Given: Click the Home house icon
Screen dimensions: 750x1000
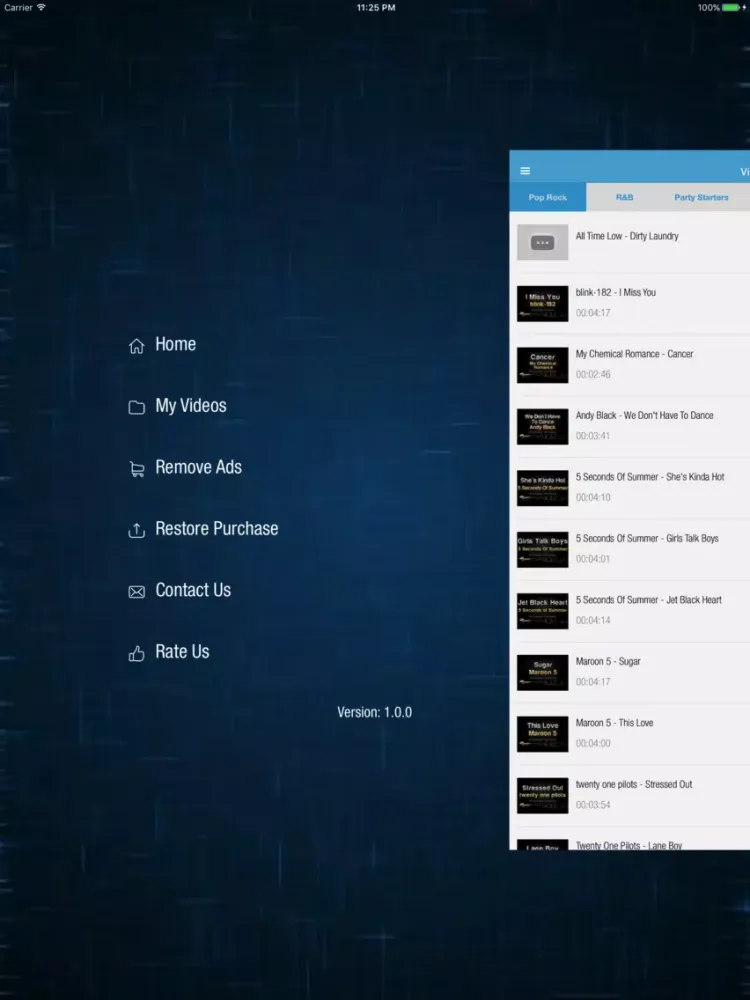Looking at the screenshot, I should click(x=136, y=346).
